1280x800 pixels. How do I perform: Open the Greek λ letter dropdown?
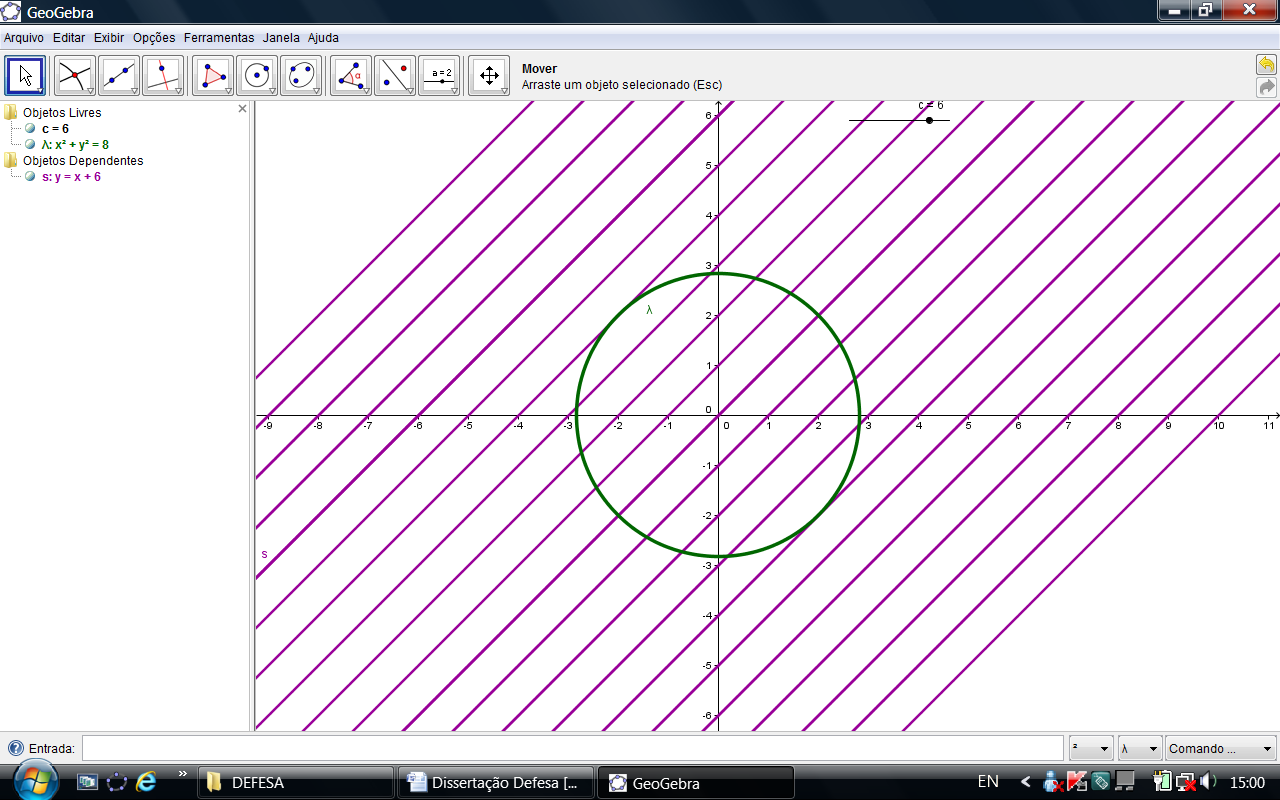click(1140, 748)
